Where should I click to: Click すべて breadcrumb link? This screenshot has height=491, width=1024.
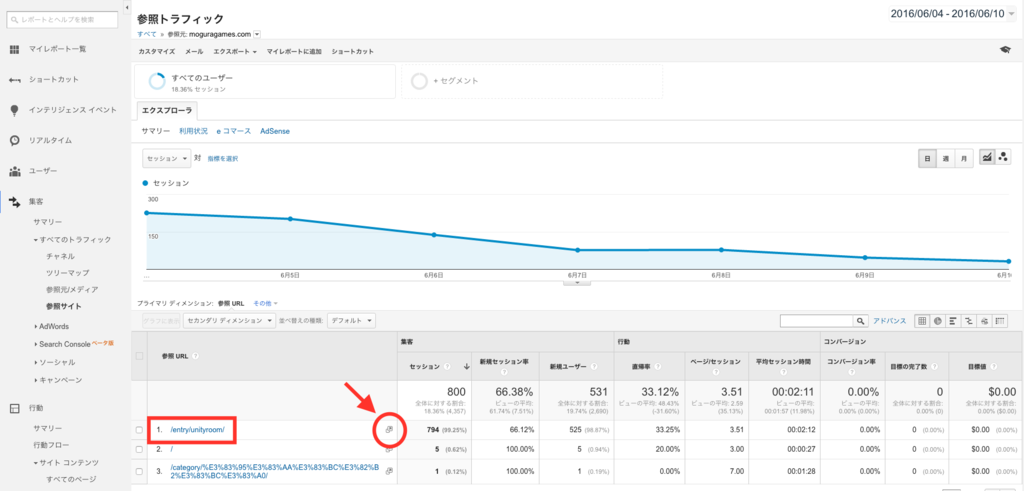click(146, 35)
